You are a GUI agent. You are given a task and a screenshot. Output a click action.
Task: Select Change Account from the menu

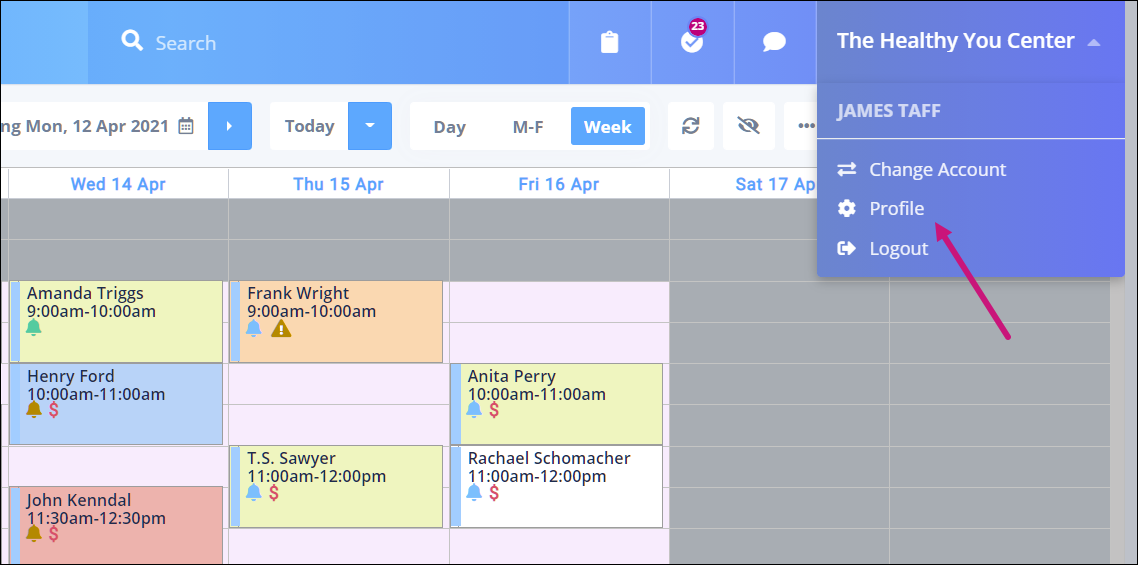(937, 169)
